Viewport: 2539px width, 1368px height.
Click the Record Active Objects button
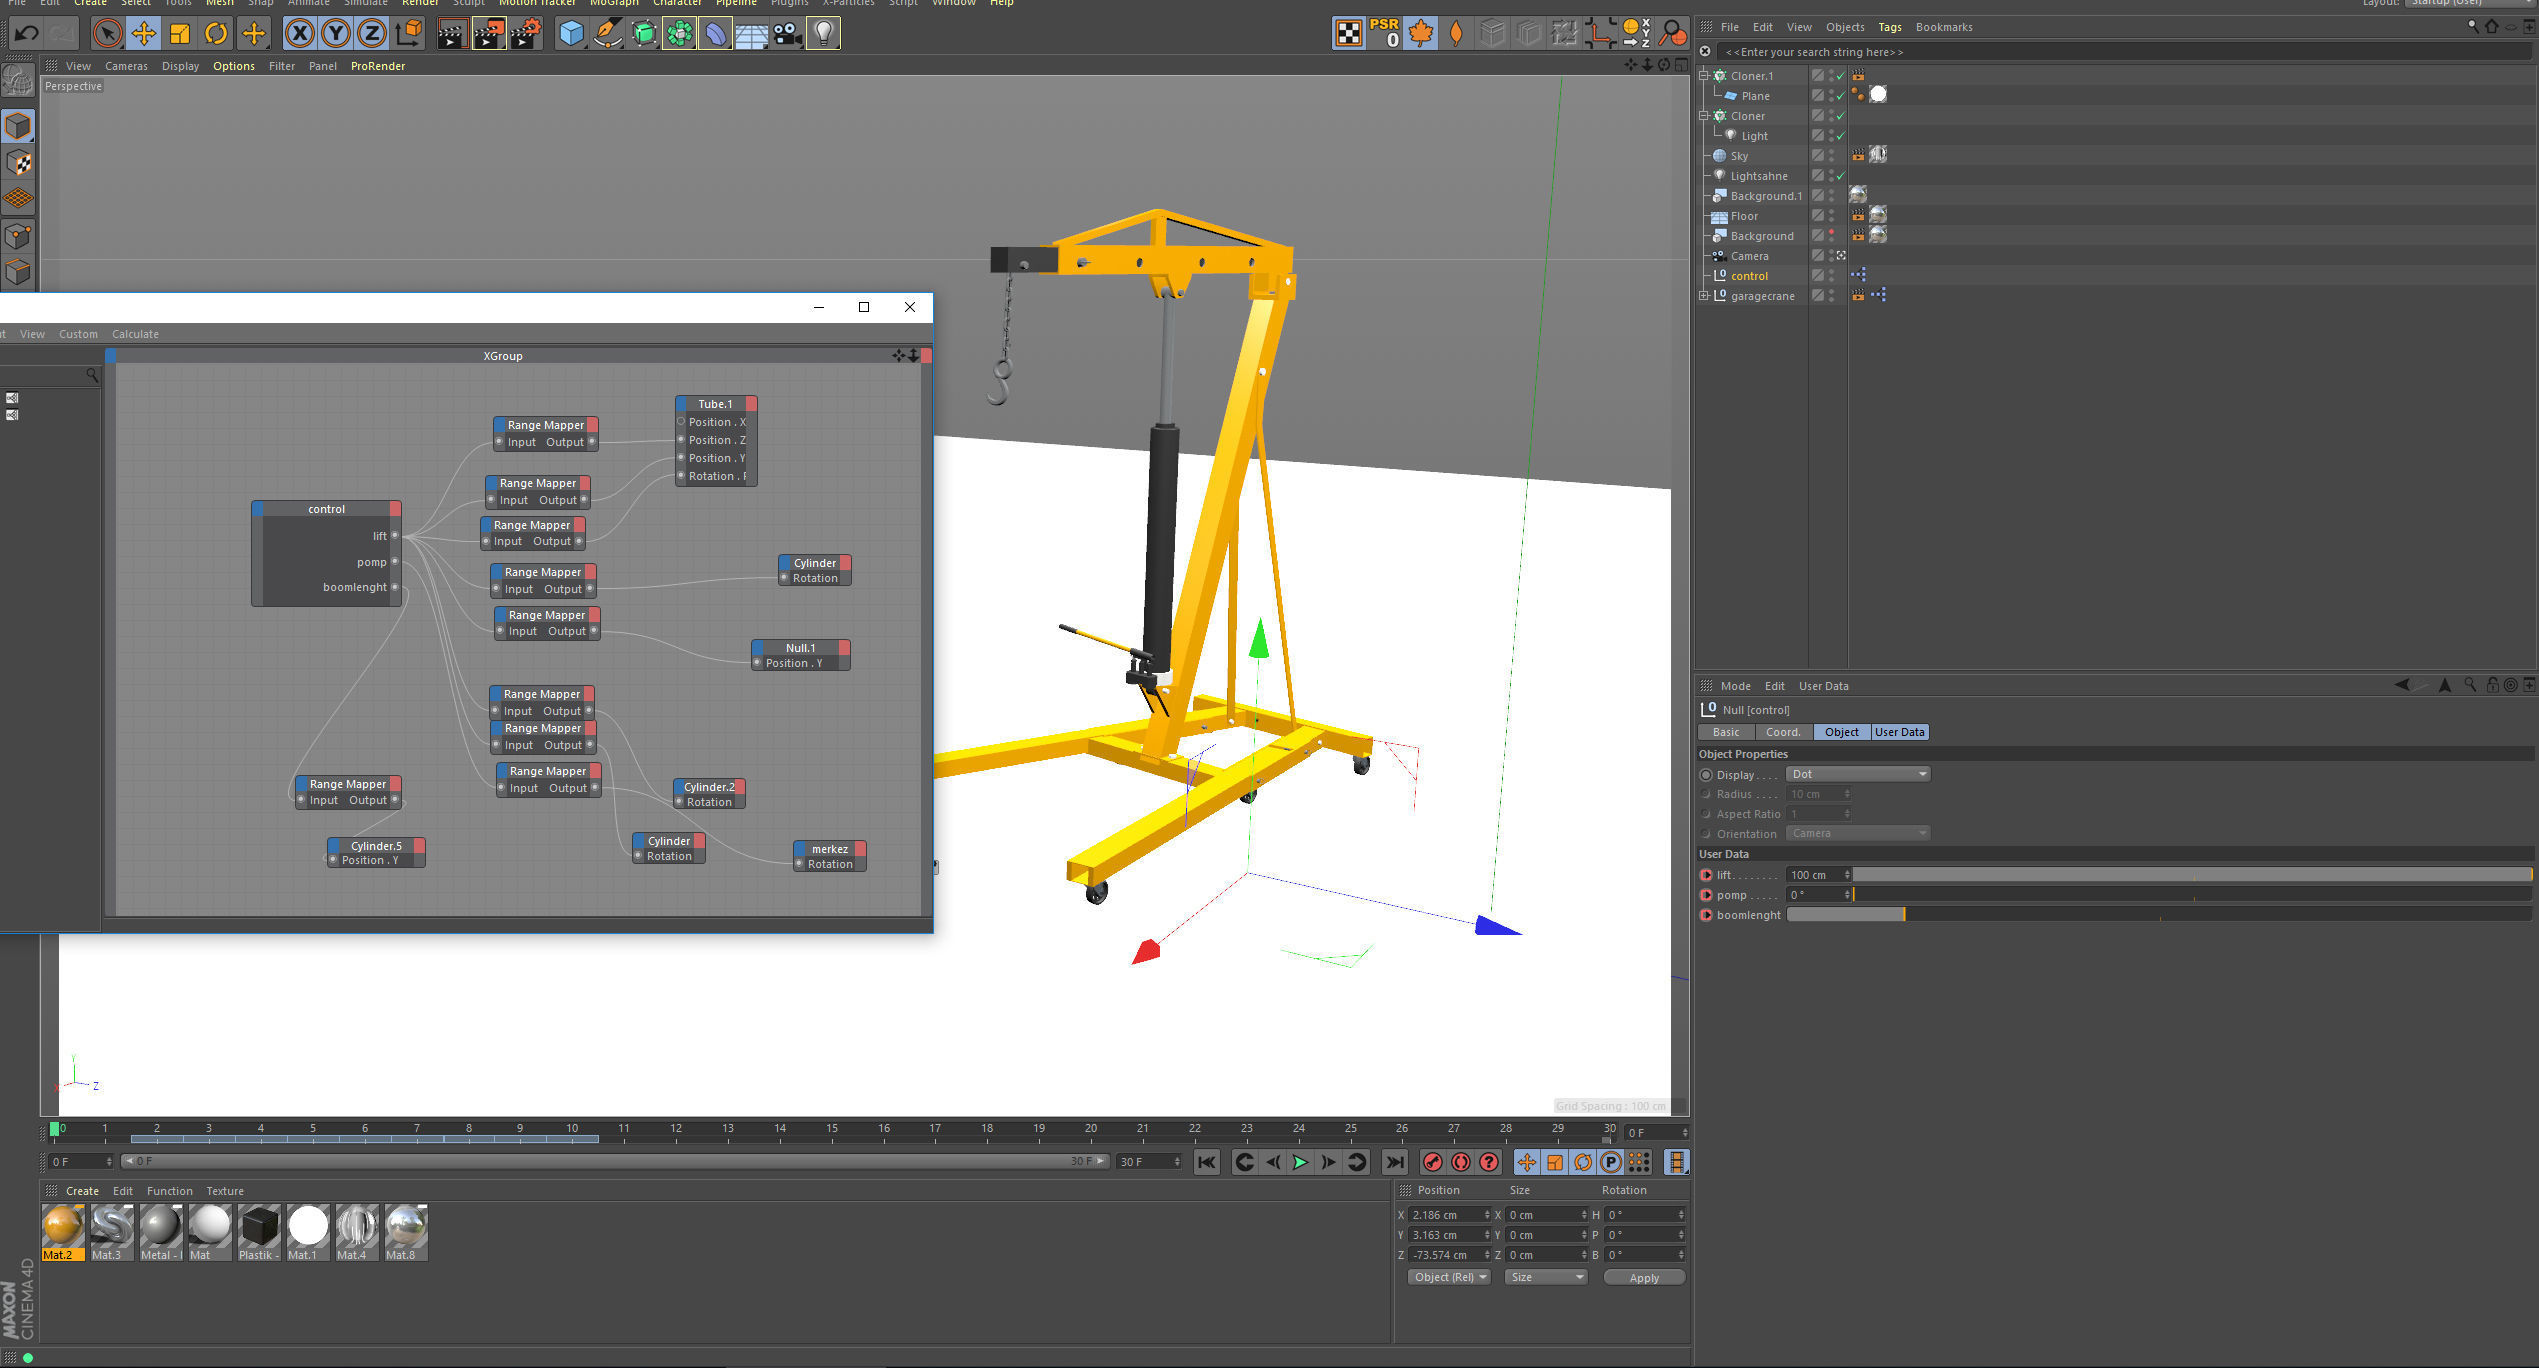[x=1433, y=1162]
